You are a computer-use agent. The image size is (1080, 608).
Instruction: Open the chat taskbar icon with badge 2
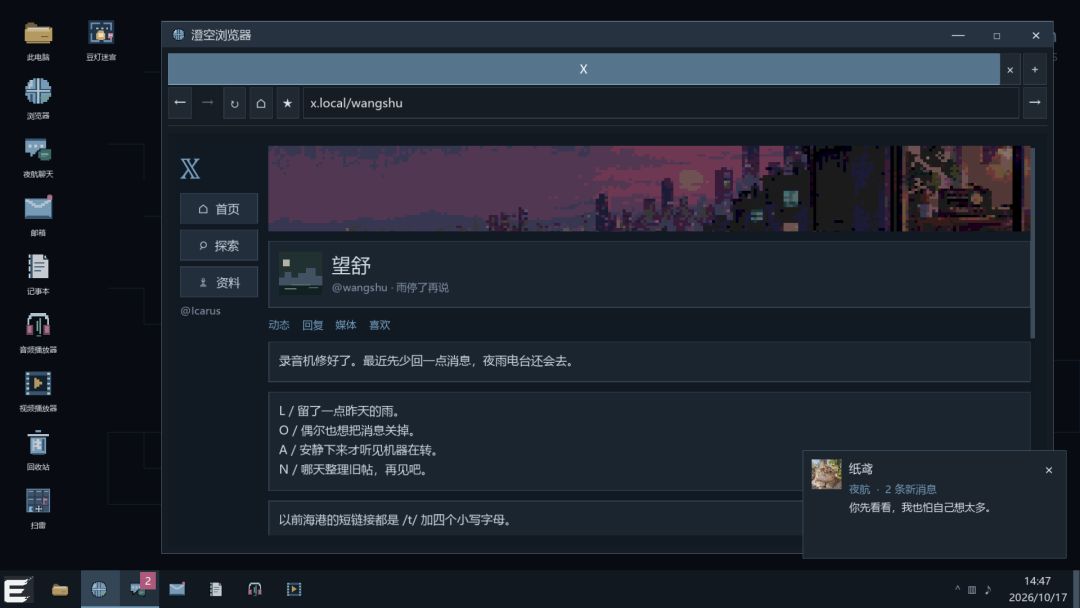pyautogui.click(x=138, y=589)
